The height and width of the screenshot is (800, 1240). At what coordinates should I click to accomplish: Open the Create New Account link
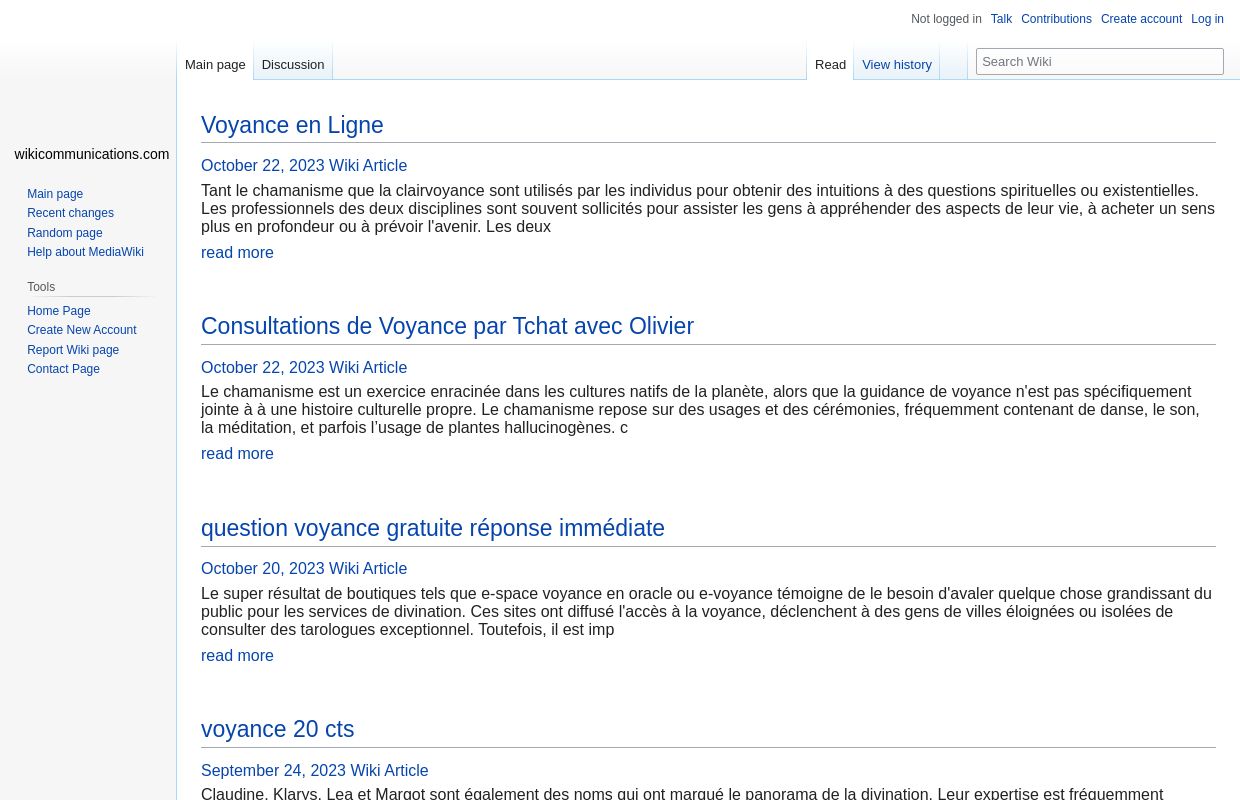tap(82, 330)
